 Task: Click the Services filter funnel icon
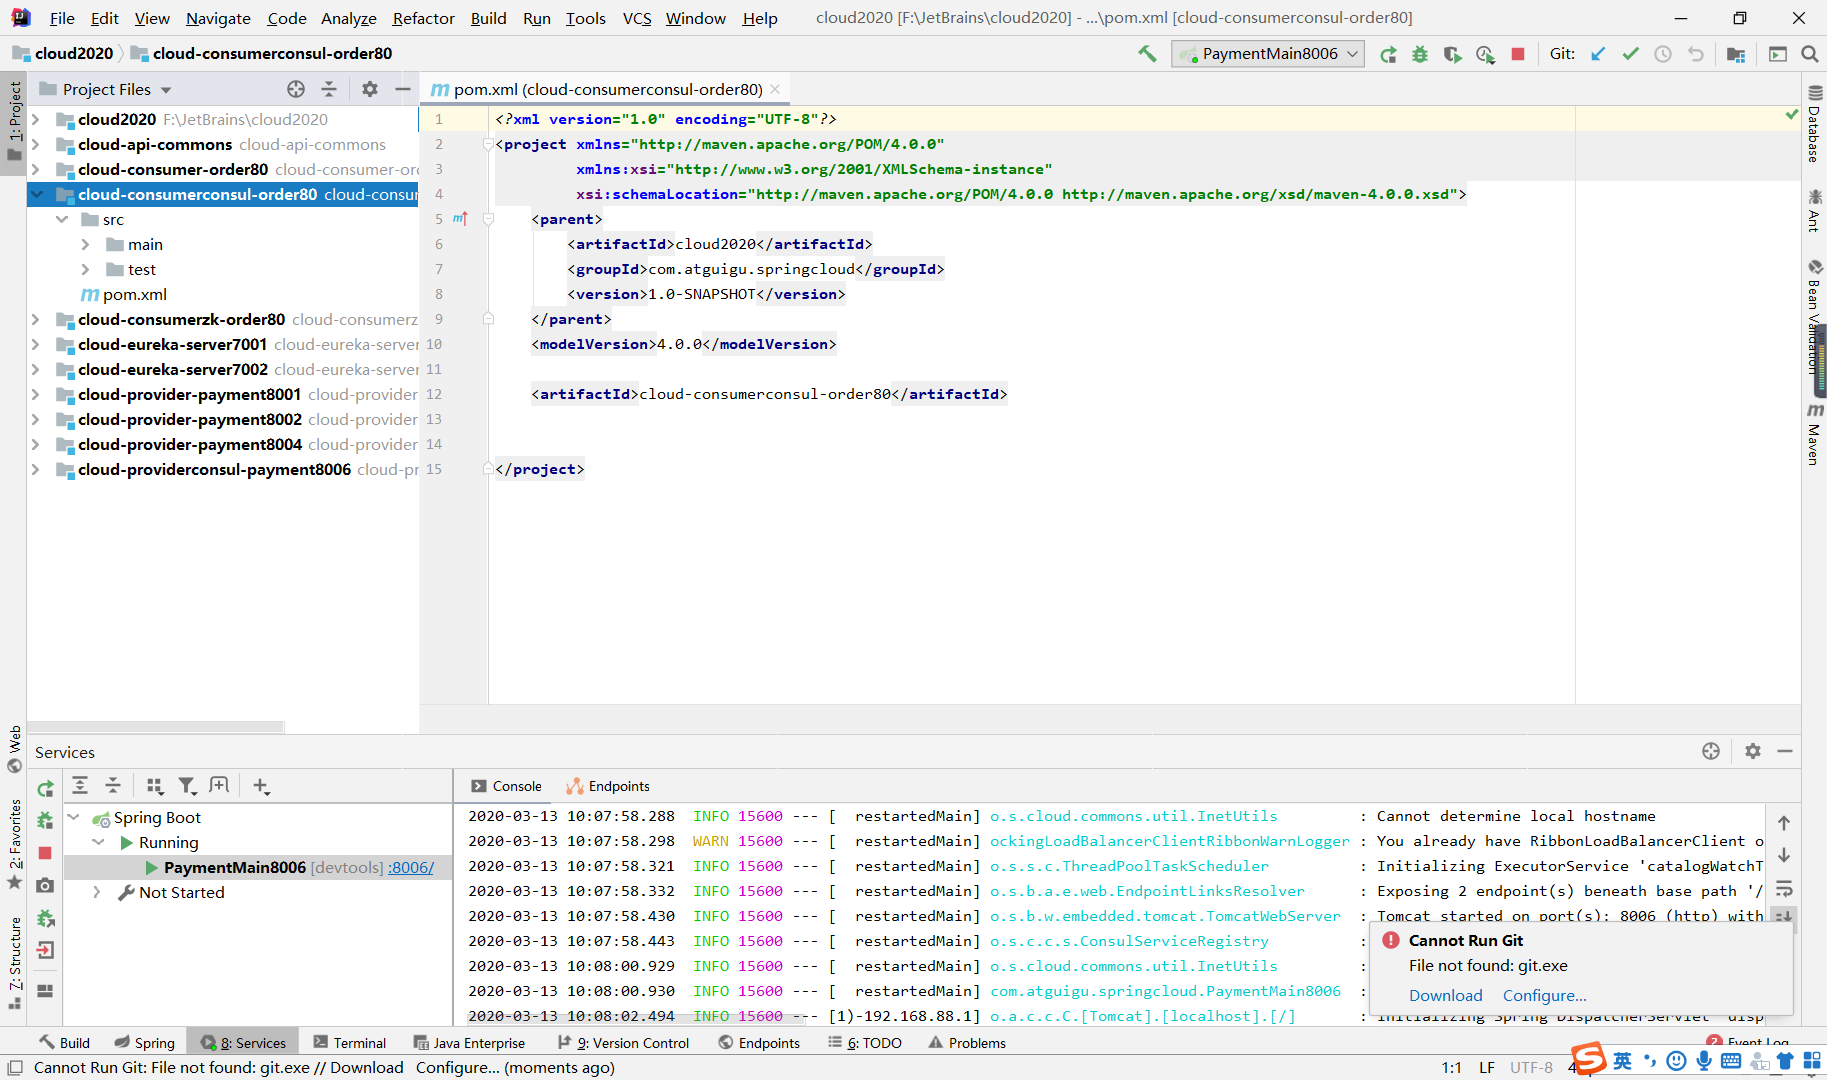(x=187, y=786)
